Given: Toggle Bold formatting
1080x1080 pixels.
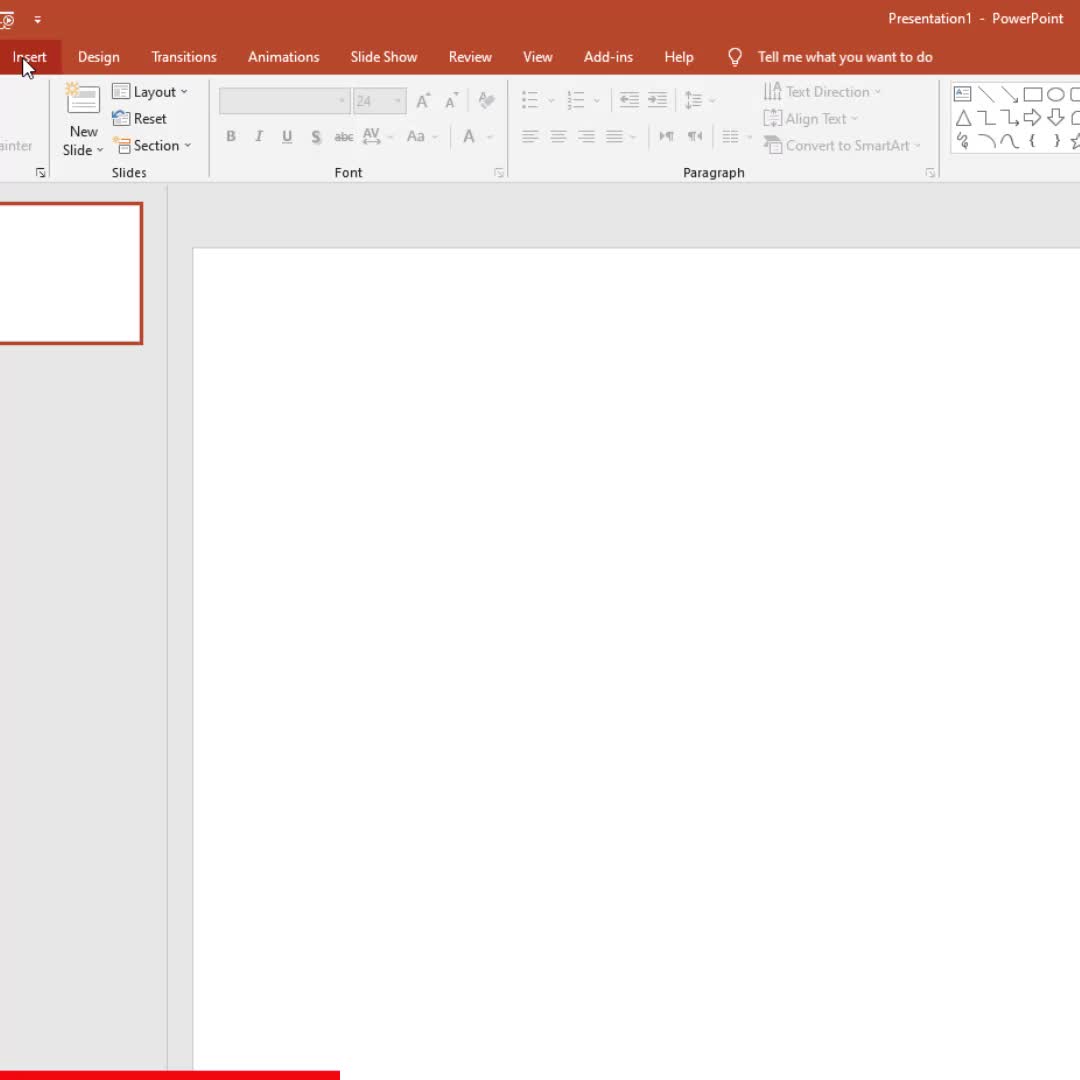Looking at the screenshot, I should tap(231, 136).
